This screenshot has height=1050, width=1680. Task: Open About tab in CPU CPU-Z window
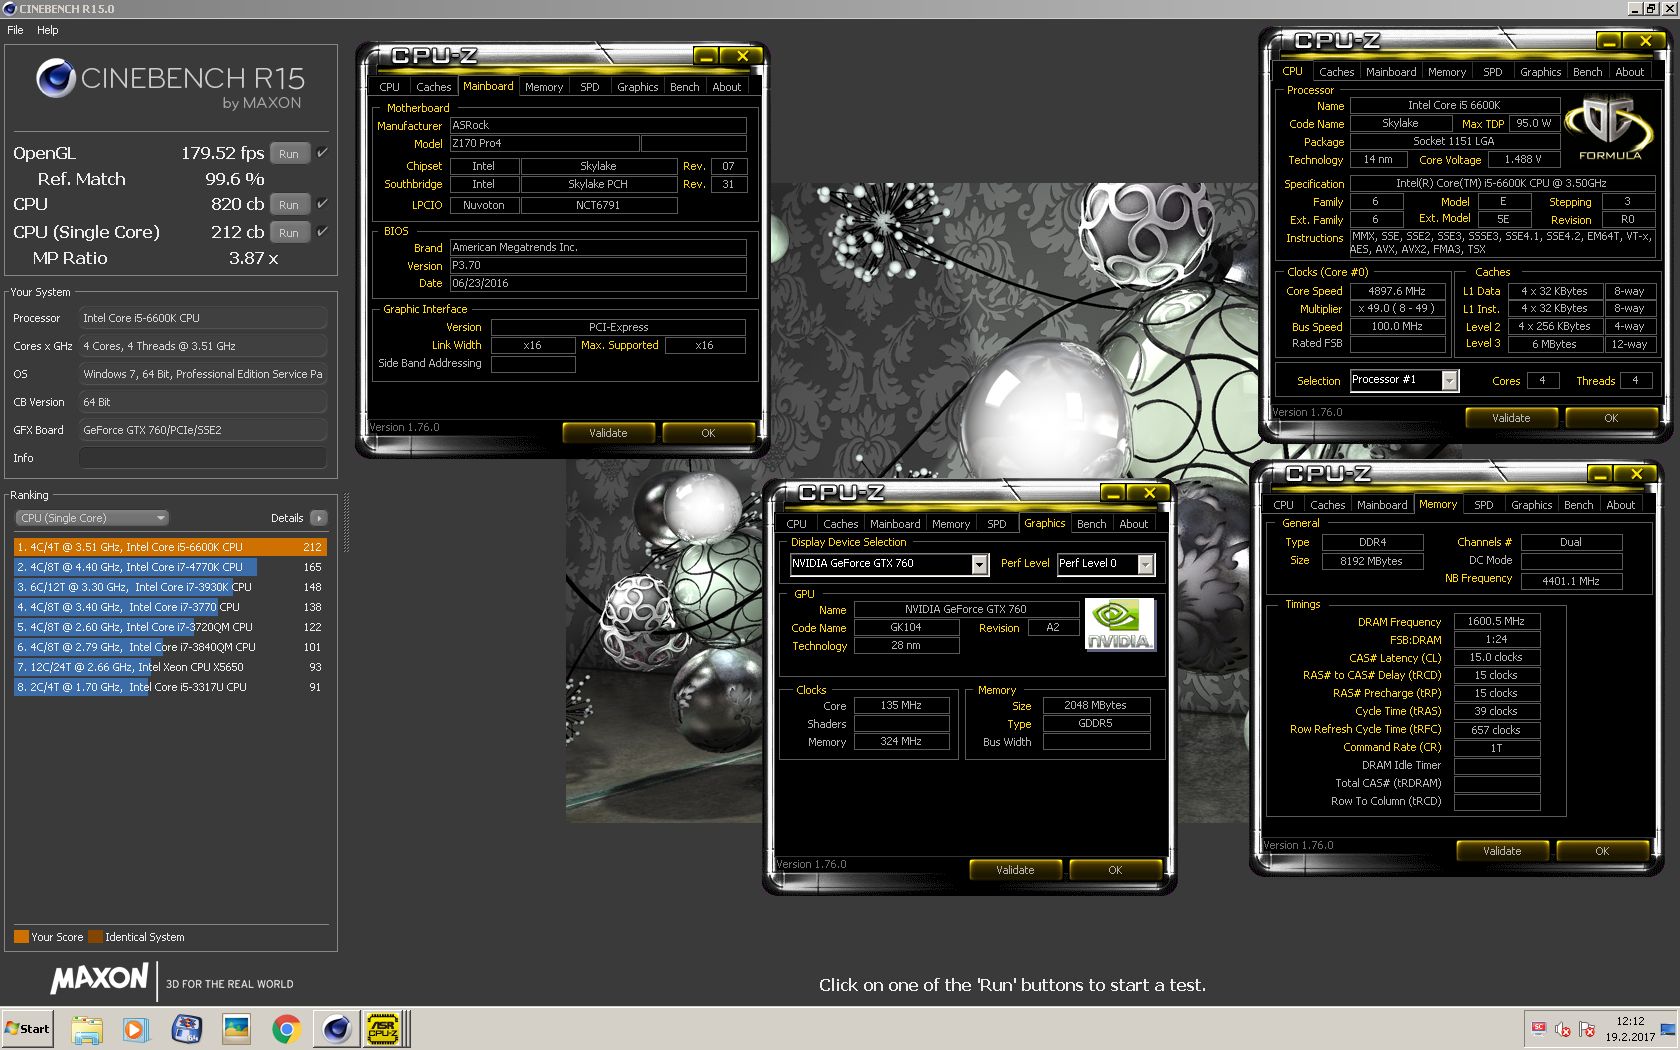pyautogui.click(x=1630, y=72)
